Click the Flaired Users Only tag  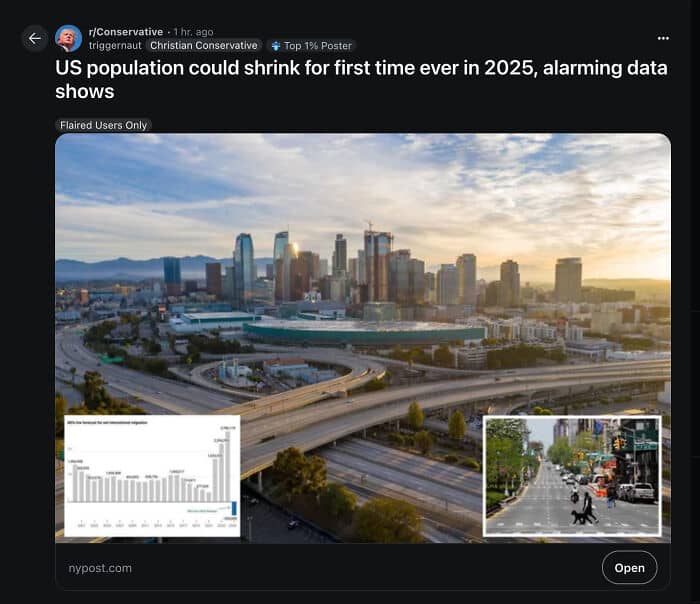point(103,125)
